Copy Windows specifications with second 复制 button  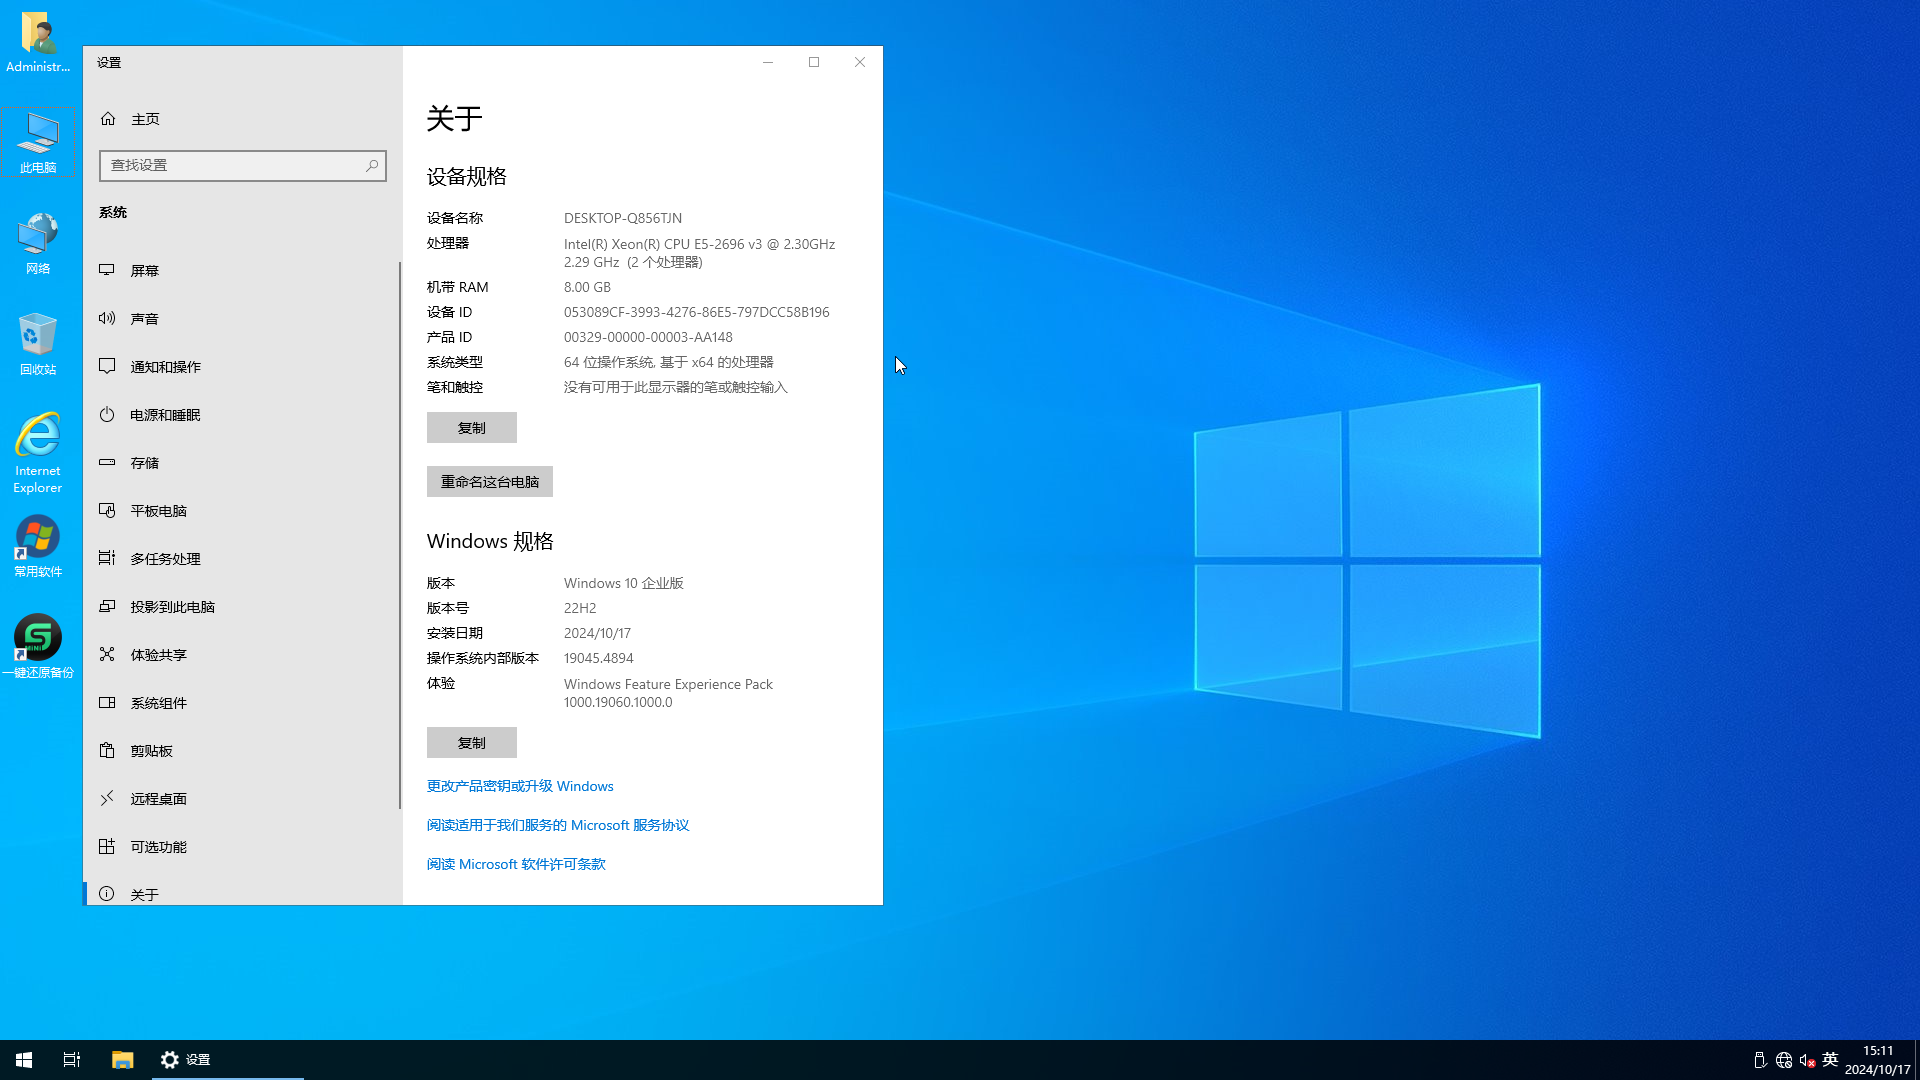click(x=472, y=743)
